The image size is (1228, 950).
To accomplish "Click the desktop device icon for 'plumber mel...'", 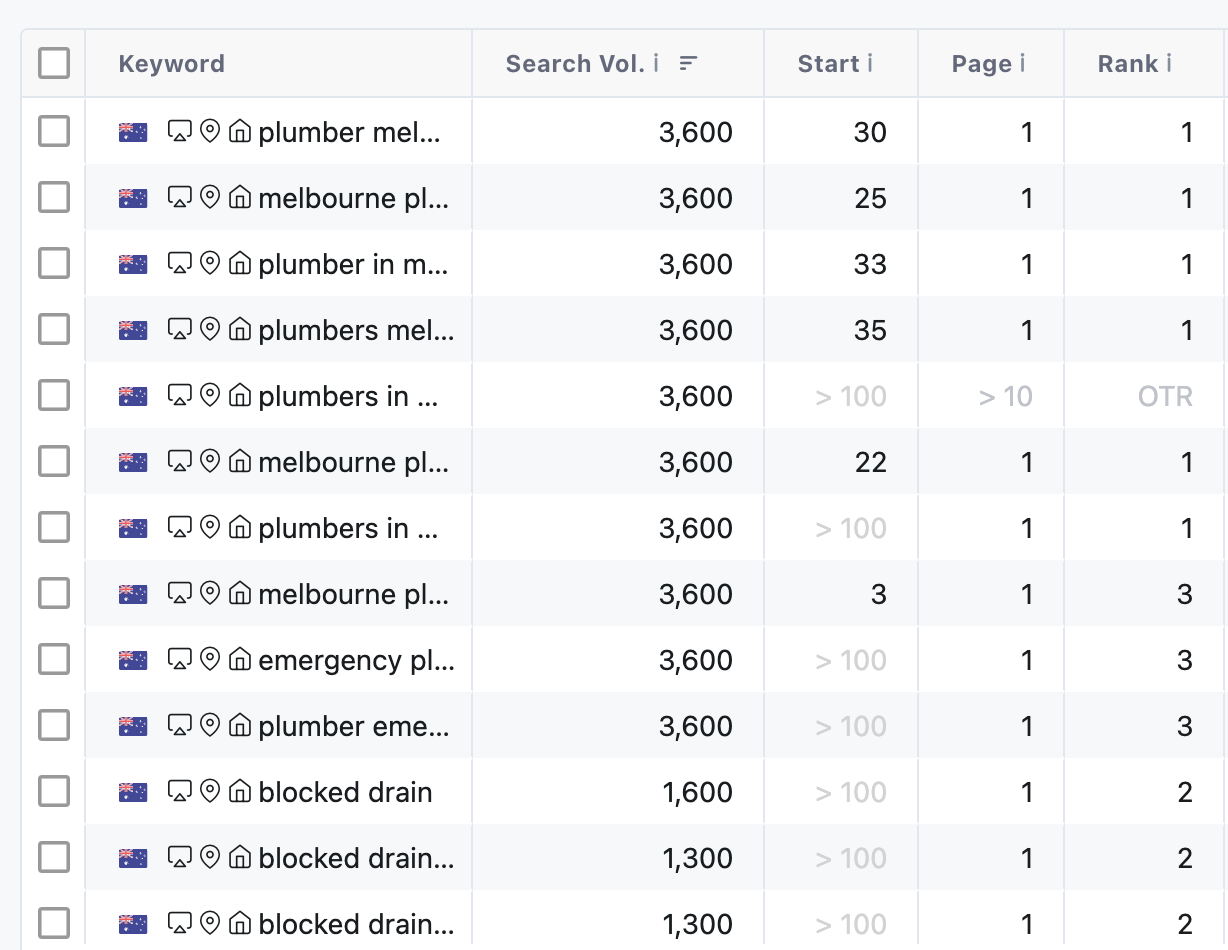I will click(181, 131).
